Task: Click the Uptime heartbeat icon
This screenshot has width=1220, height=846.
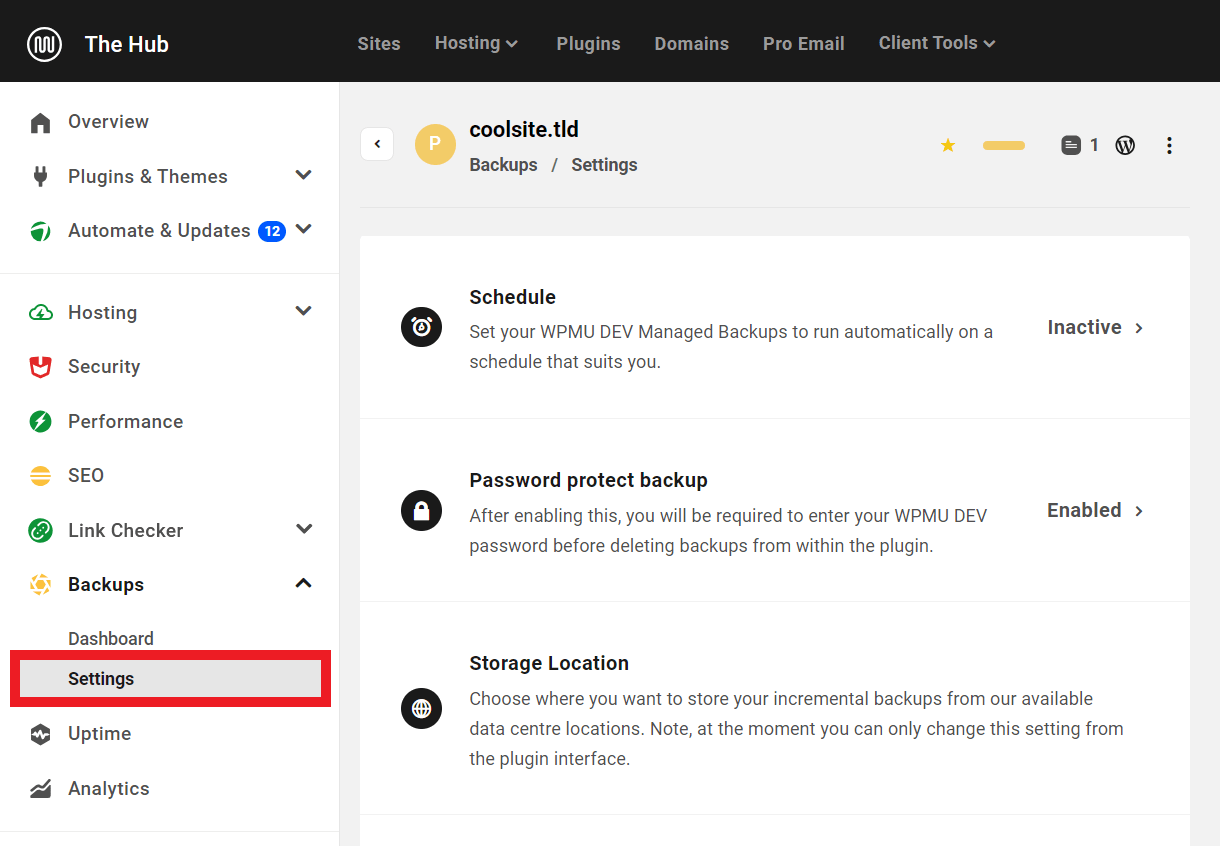Action: coord(40,735)
